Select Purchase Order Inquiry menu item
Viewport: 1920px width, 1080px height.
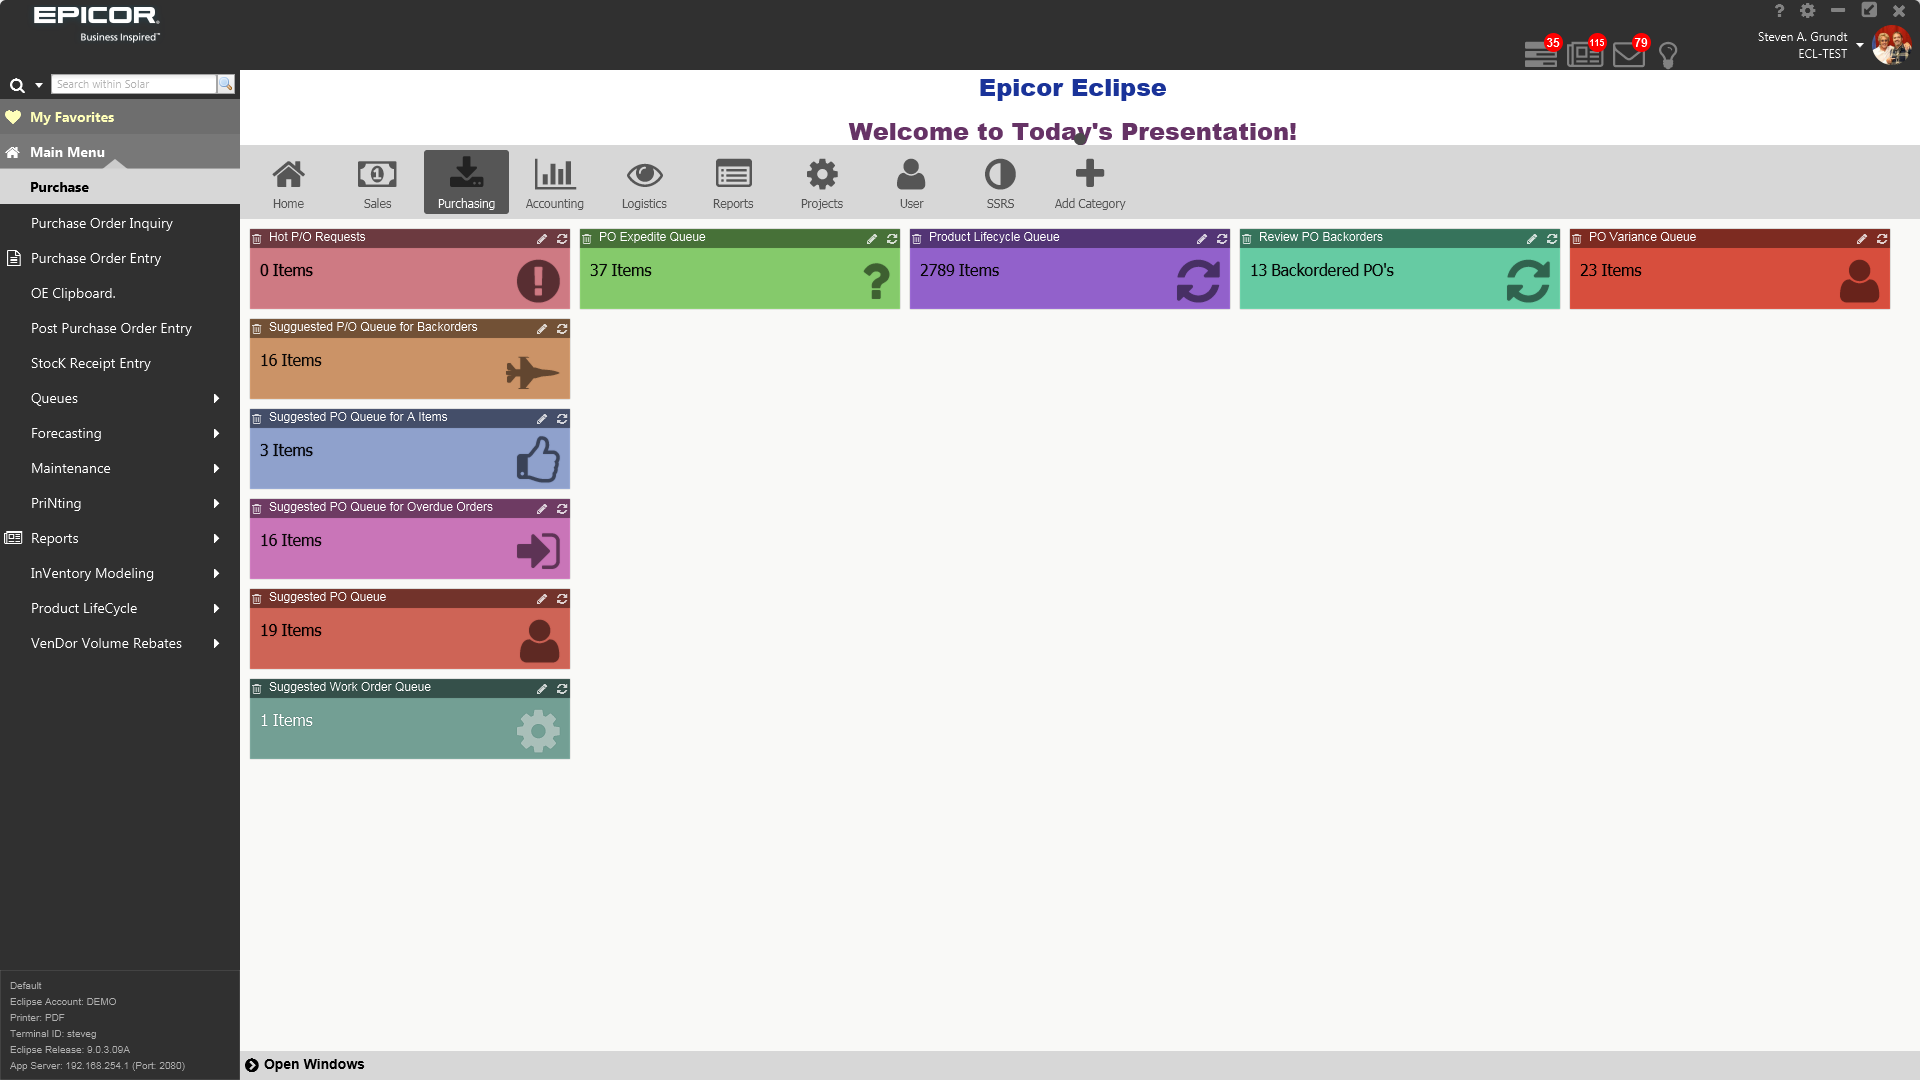pyautogui.click(x=102, y=223)
